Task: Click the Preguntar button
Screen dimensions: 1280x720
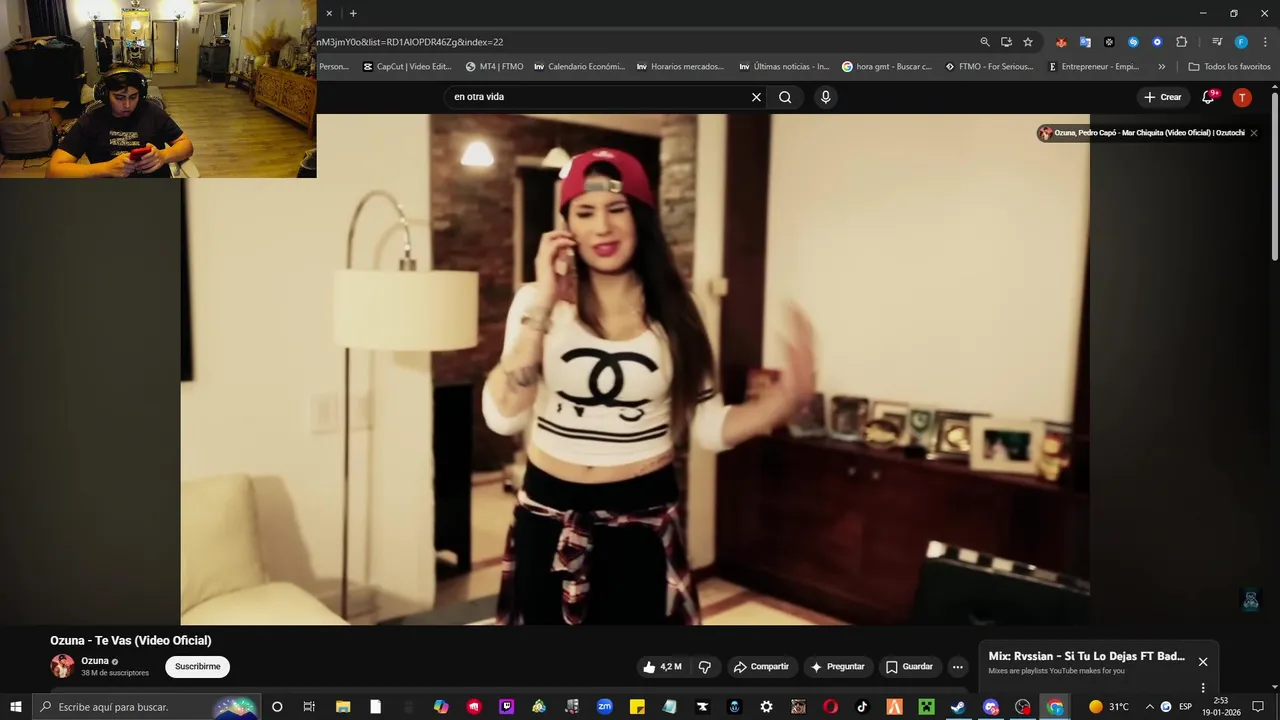Action: (837, 667)
